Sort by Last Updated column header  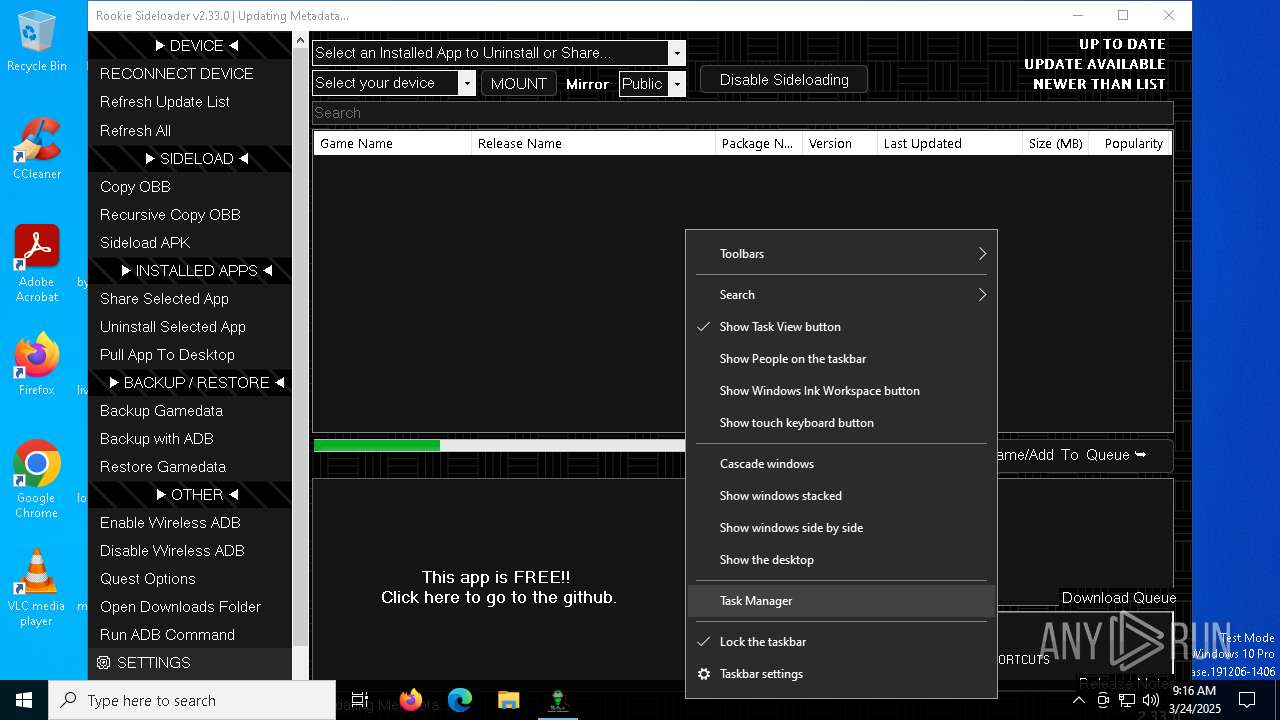[949, 144]
